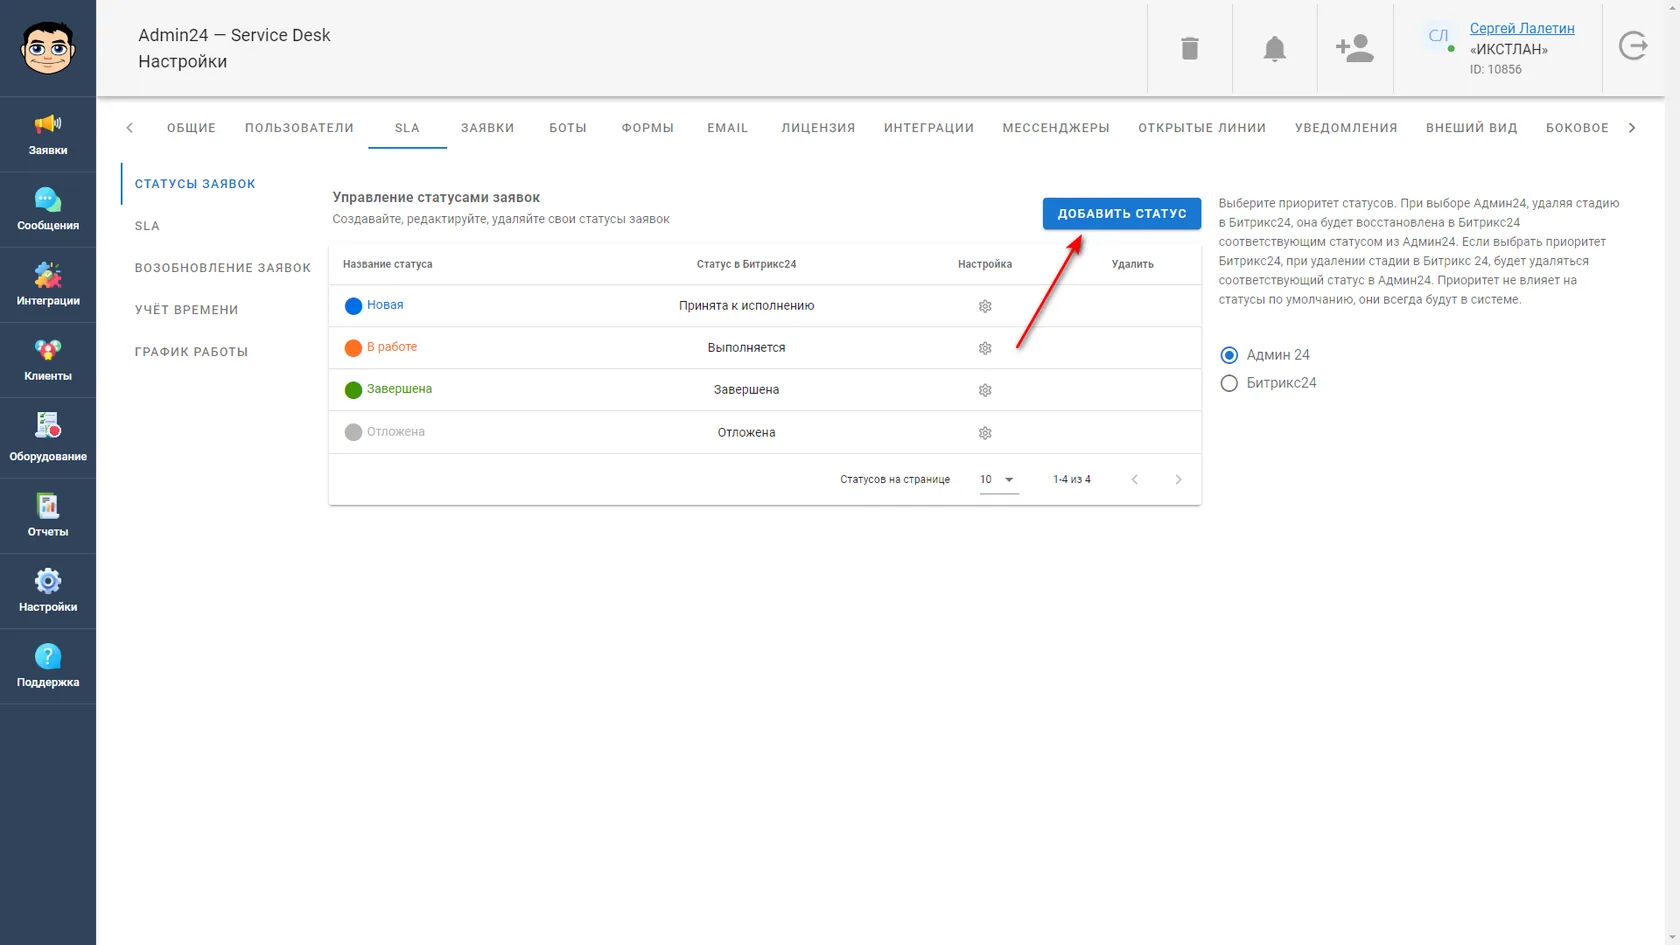Click the logout icon

(x=1633, y=46)
